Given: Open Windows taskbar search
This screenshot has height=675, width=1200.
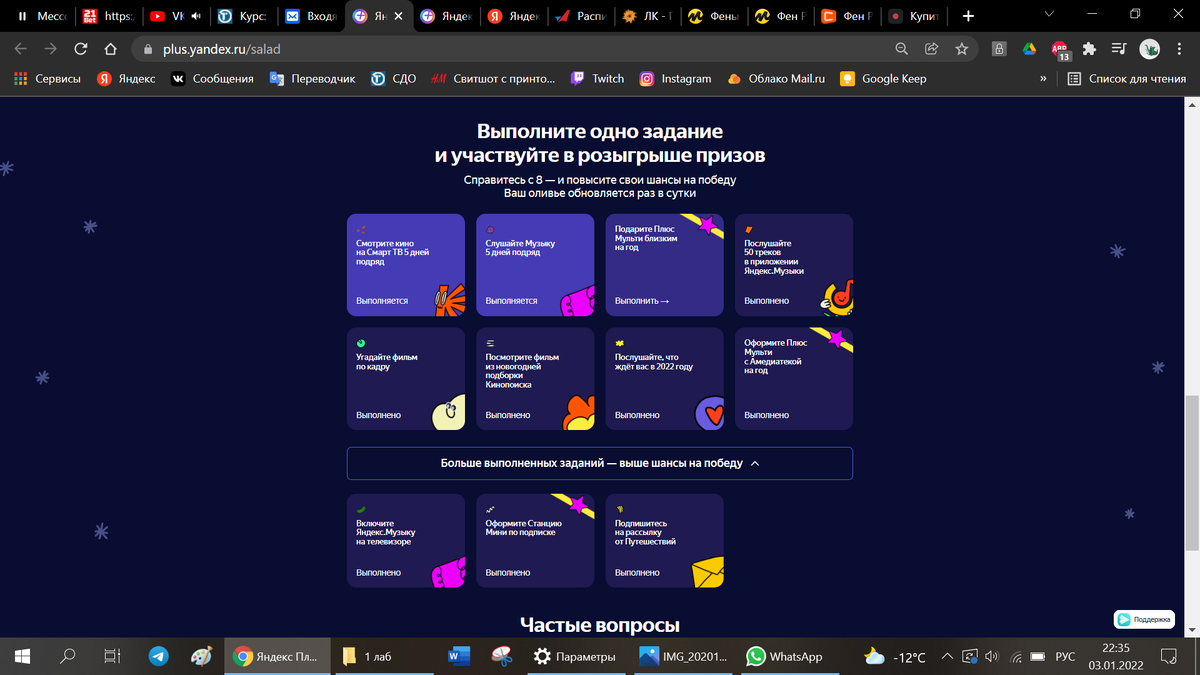Looking at the screenshot, I should coord(68,657).
